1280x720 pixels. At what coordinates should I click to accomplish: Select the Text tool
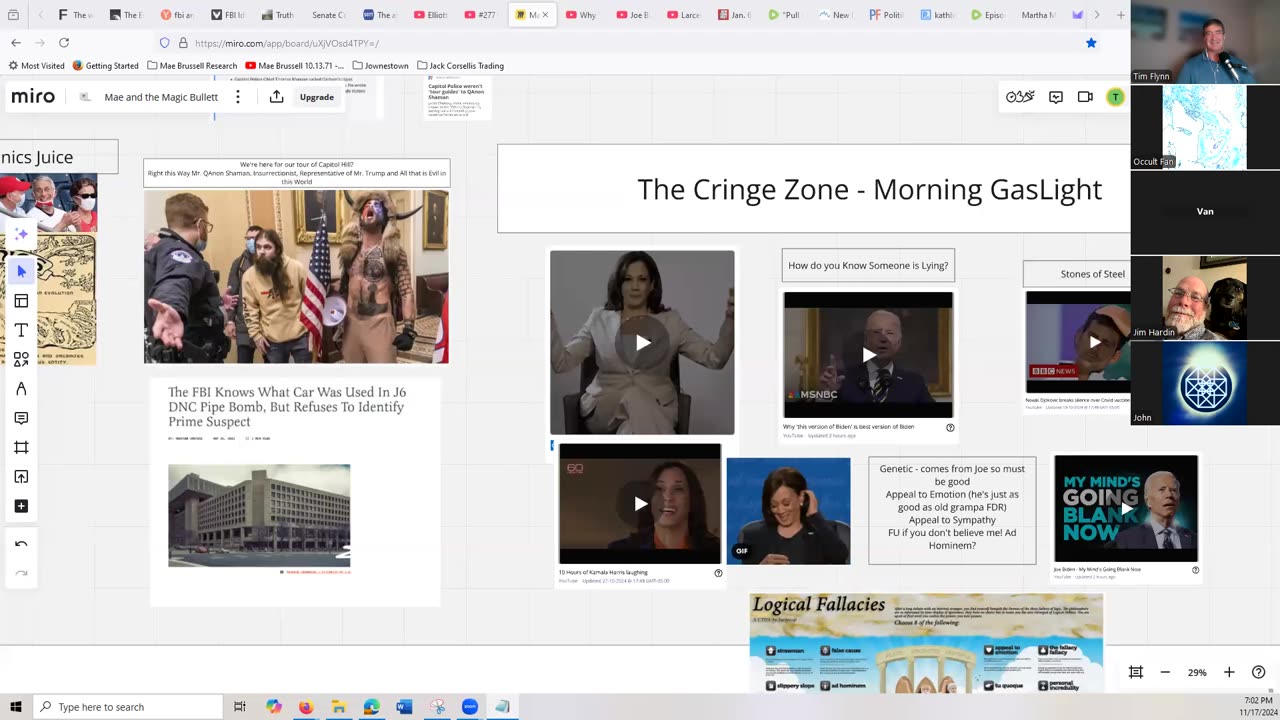[21, 330]
